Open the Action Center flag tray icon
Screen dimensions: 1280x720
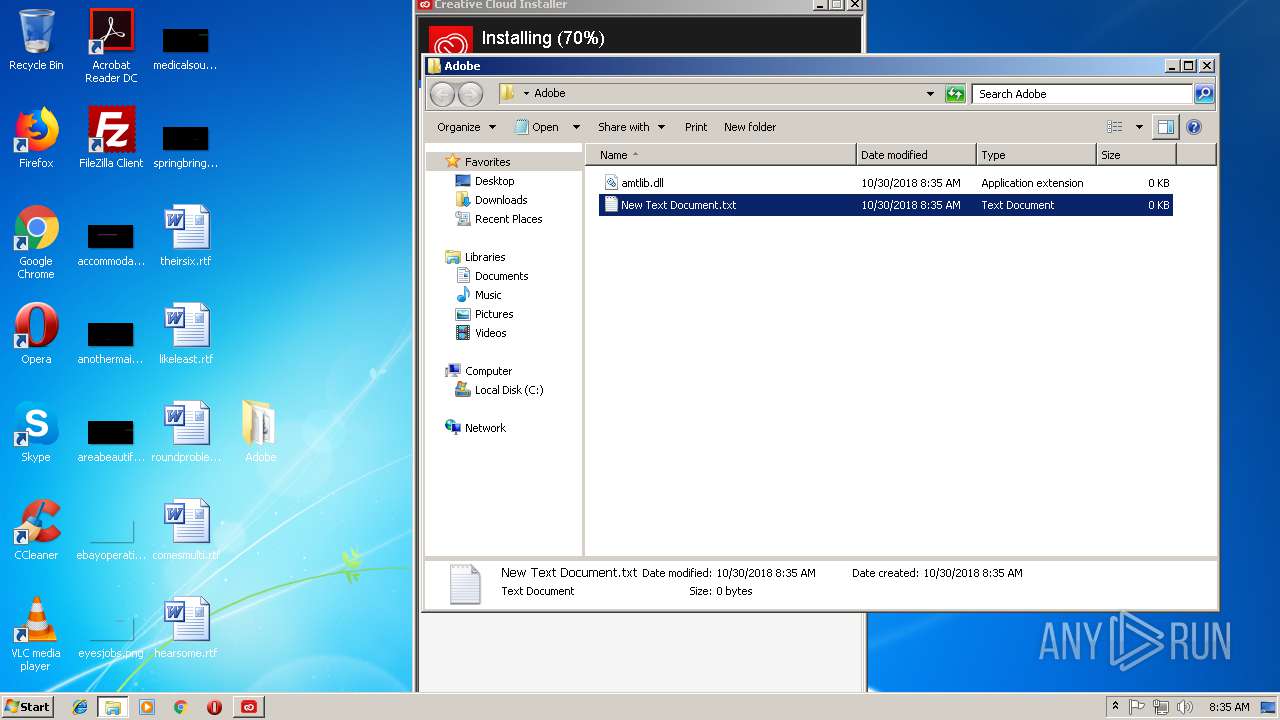[1137, 707]
